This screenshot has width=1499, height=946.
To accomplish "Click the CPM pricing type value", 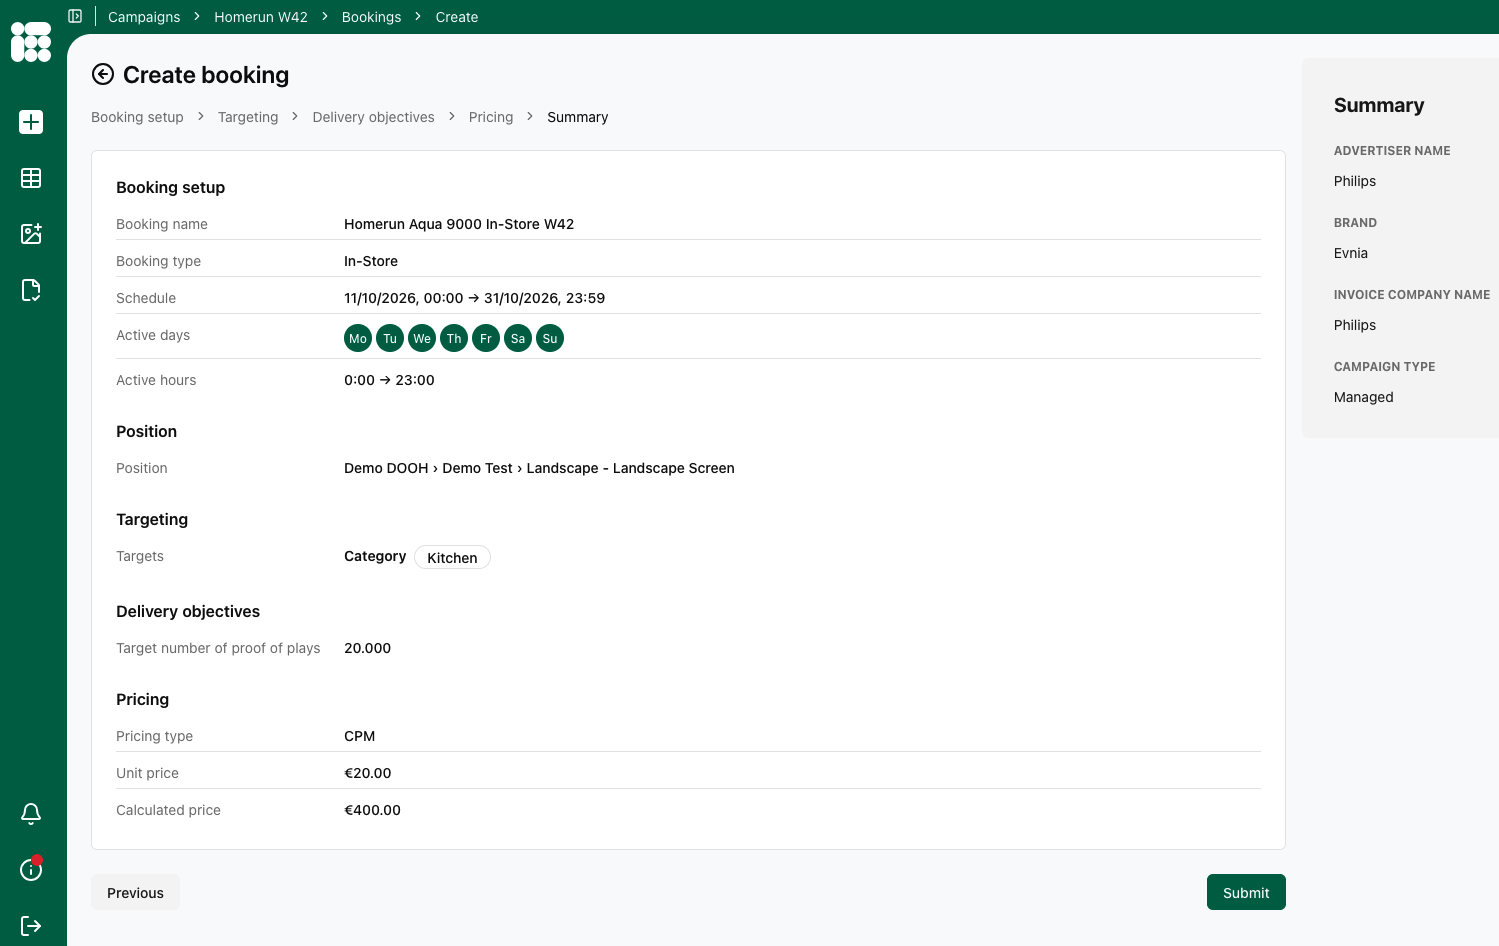I will tap(360, 736).
